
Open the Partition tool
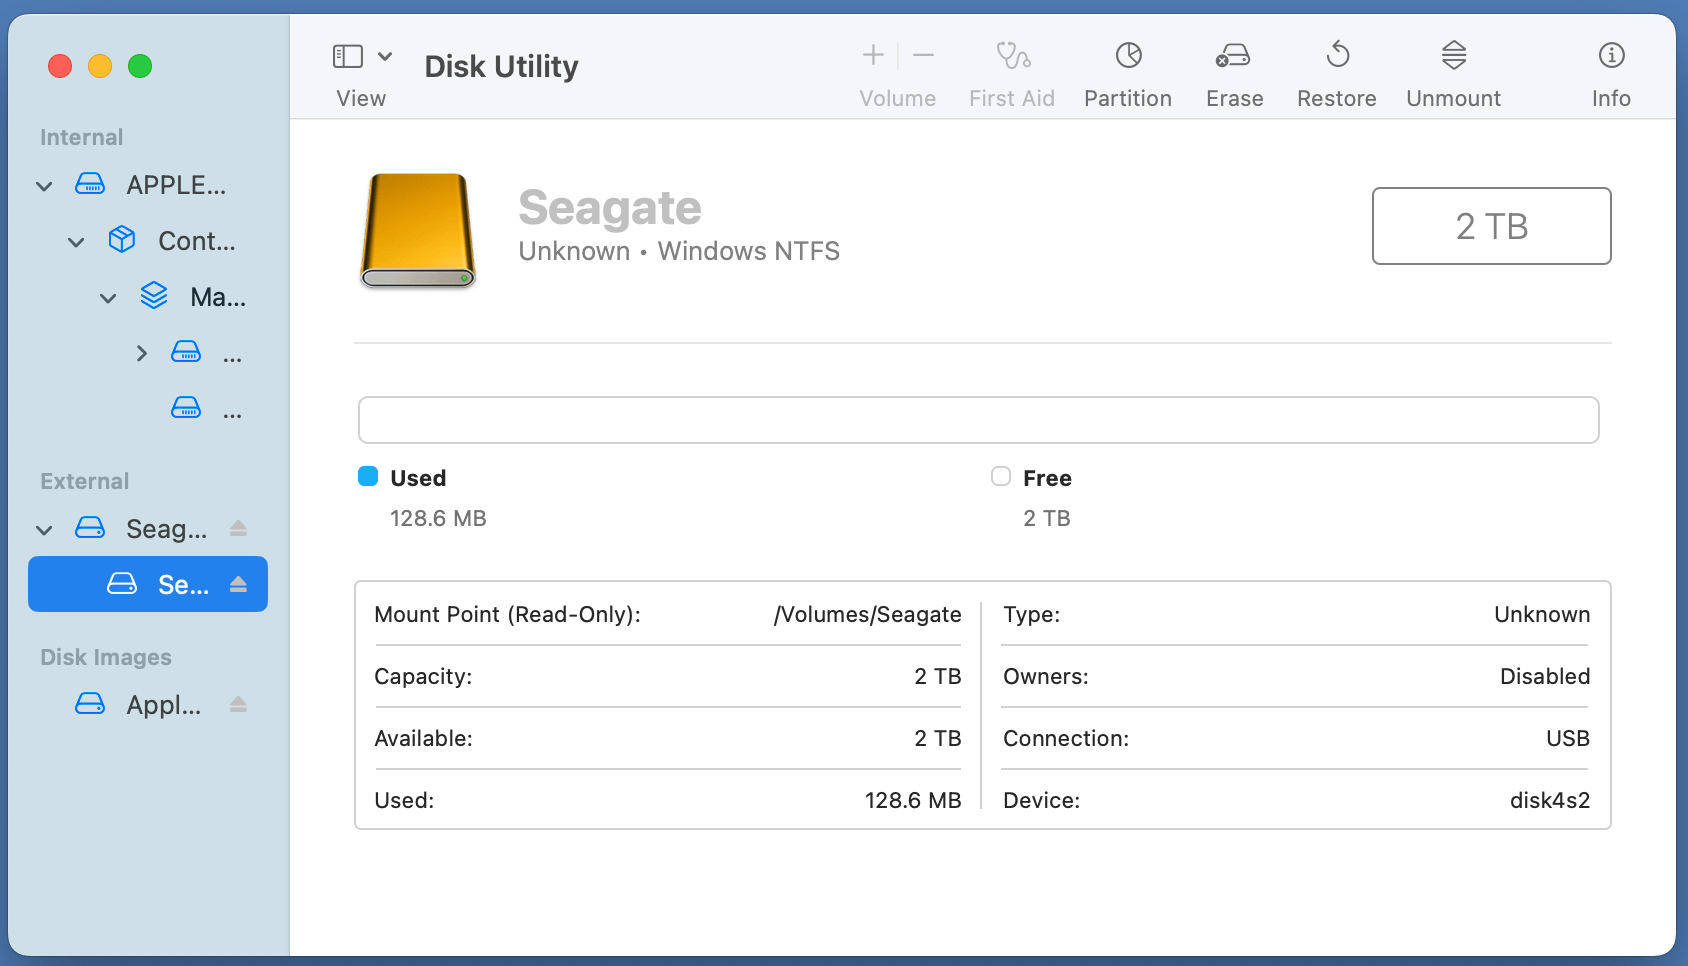[x=1128, y=70]
